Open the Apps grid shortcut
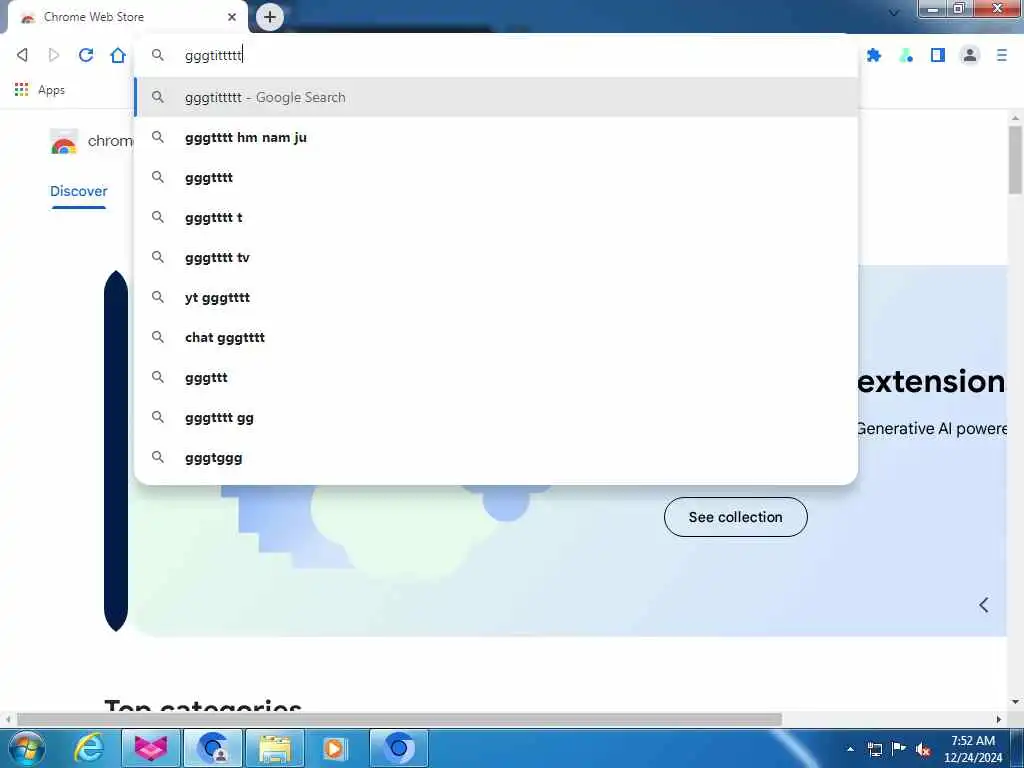The height and width of the screenshot is (768, 1024). pyautogui.click(x=40, y=89)
